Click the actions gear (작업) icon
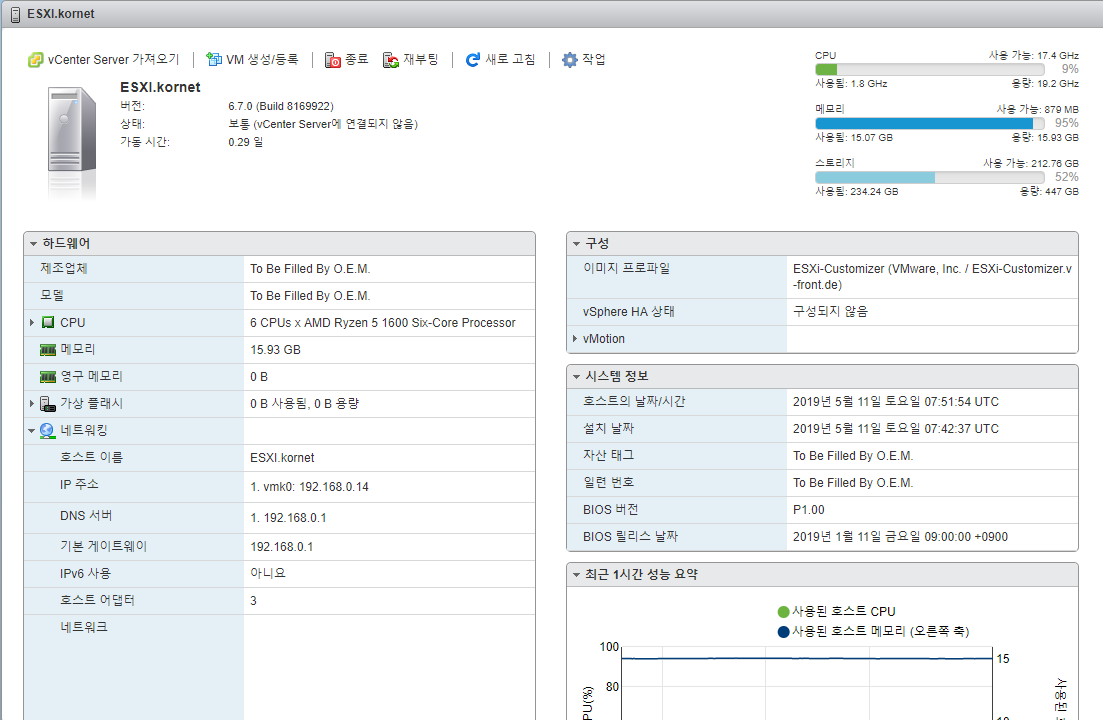The image size is (1103, 720). click(570, 60)
